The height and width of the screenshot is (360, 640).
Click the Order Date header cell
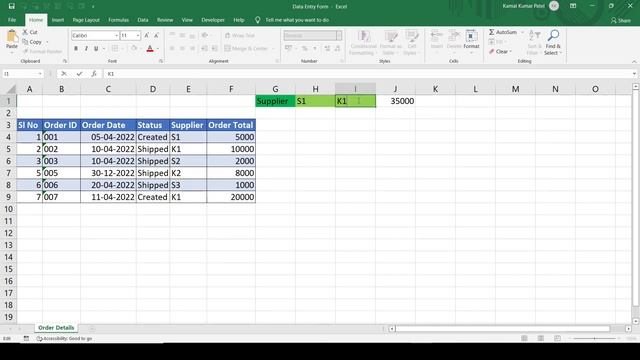108,125
